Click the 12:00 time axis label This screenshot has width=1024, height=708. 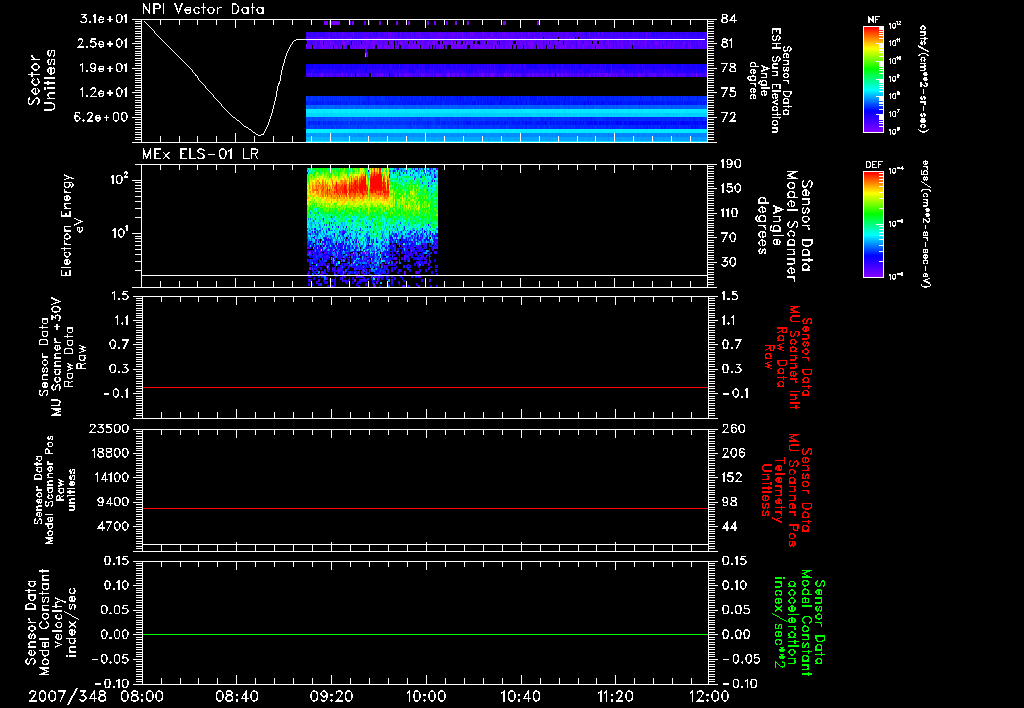(709, 696)
